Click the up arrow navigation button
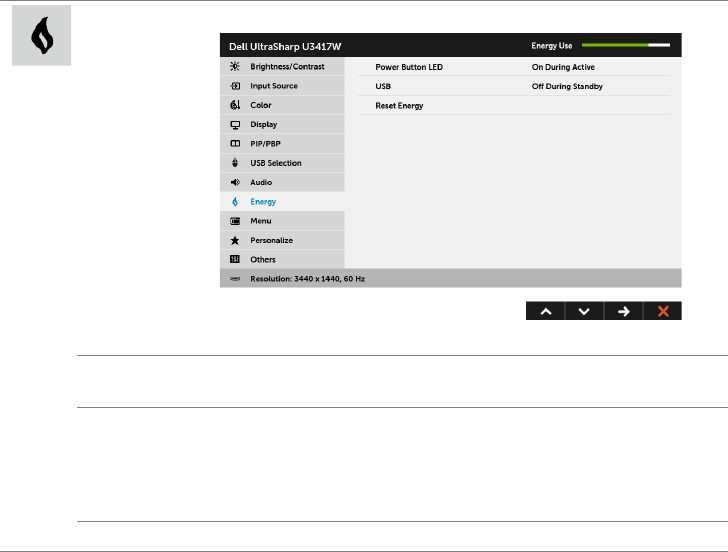 click(x=546, y=311)
